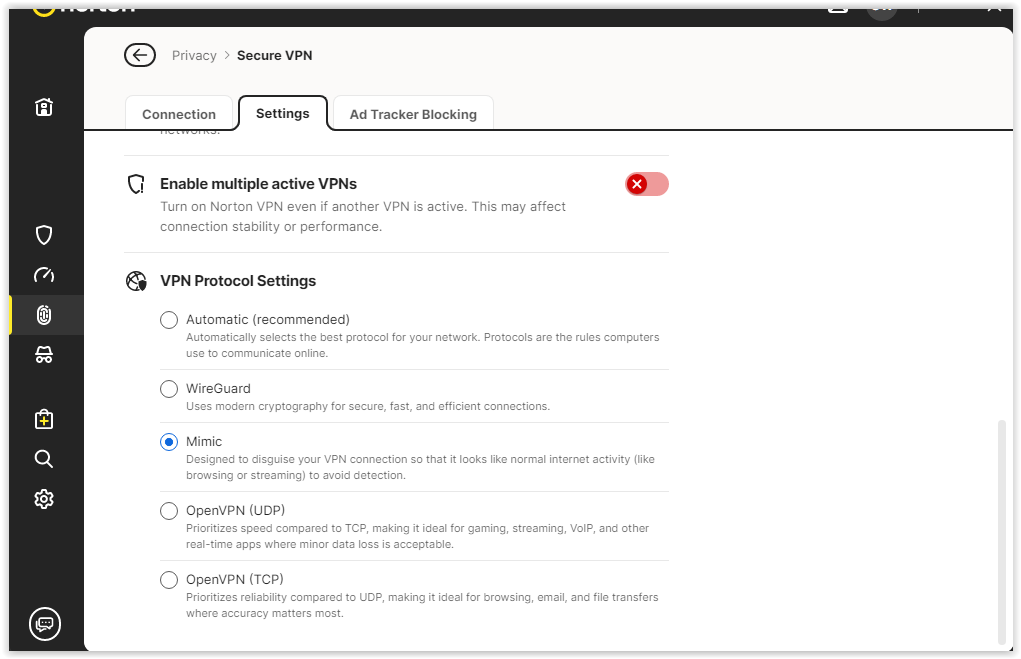Open the home dashboard sidebar icon
Image resolution: width=1021 pixels, height=659 pixels.
[44, 108]
